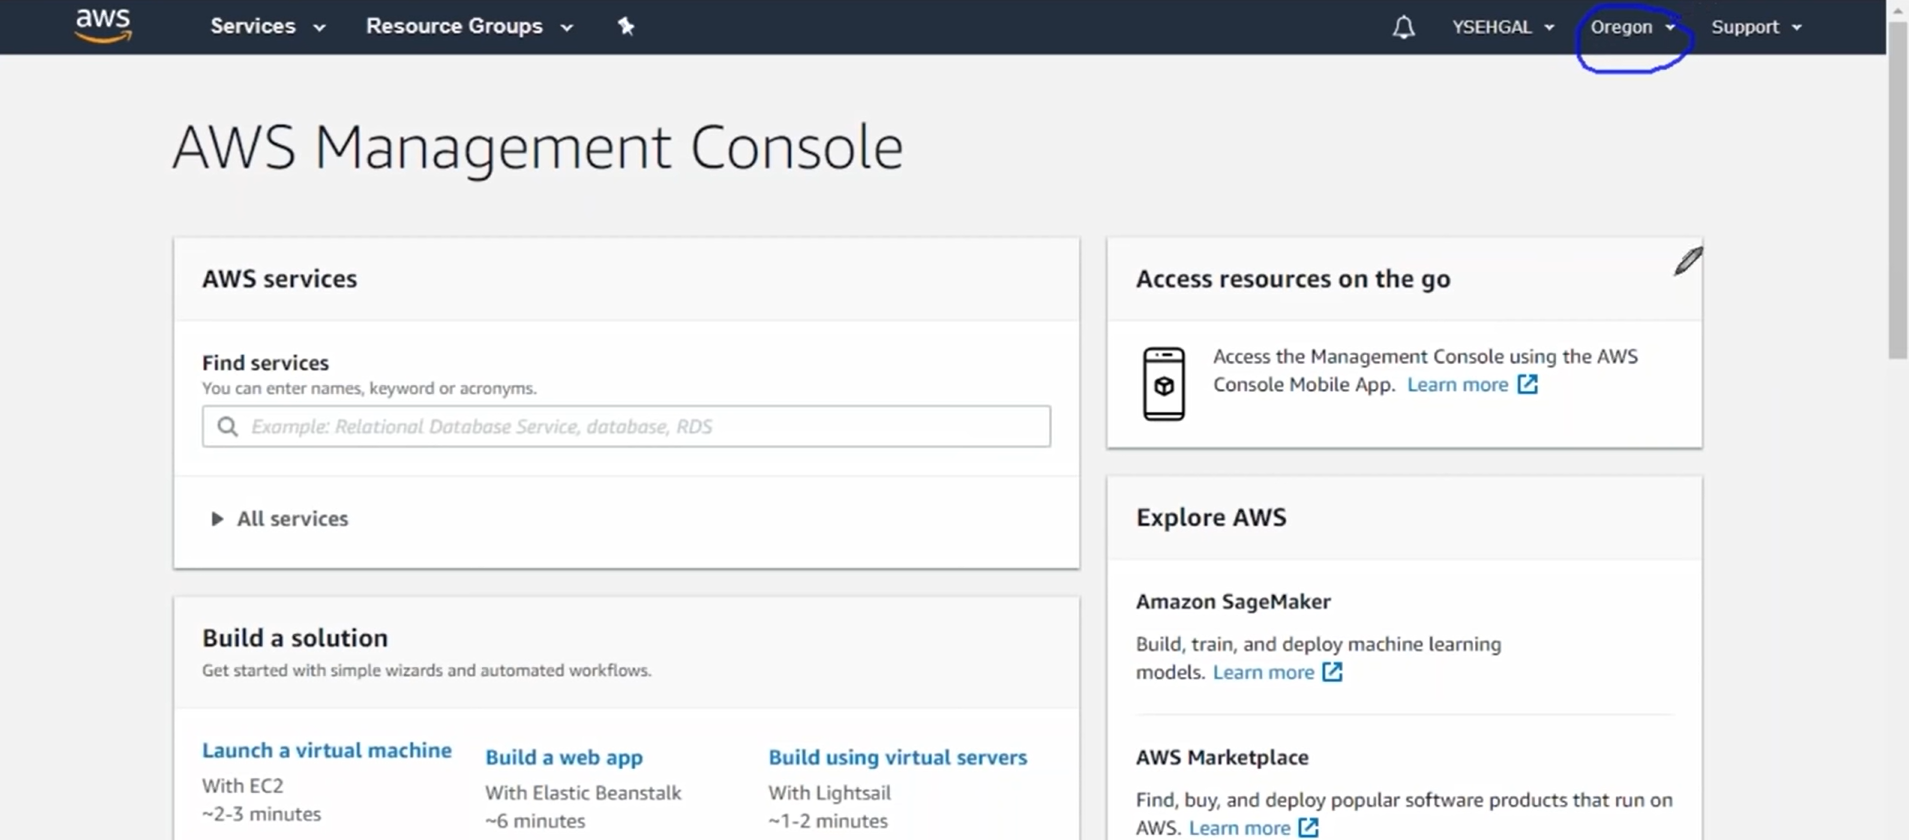Screen dimensions: 1909x840
Task: Open the notifications bell icon
Action: (x=1403, y=27)
